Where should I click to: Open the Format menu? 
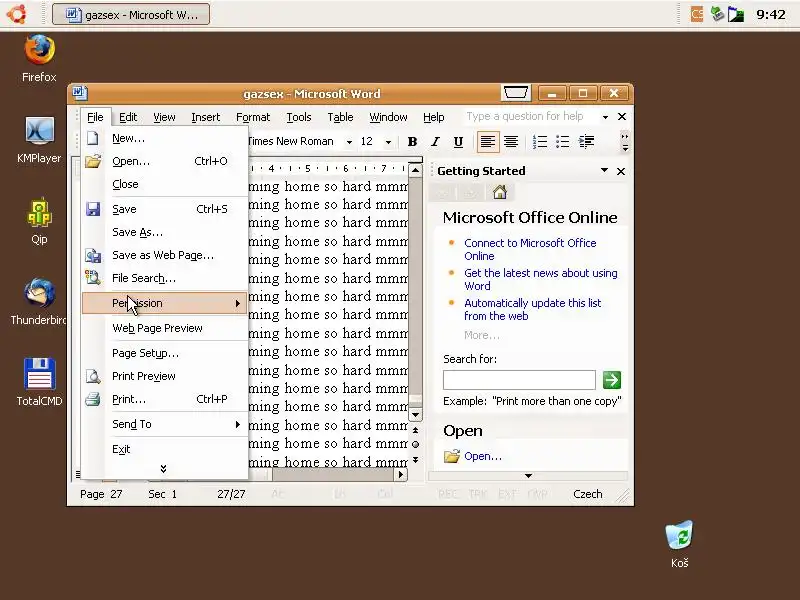[253, 117]
